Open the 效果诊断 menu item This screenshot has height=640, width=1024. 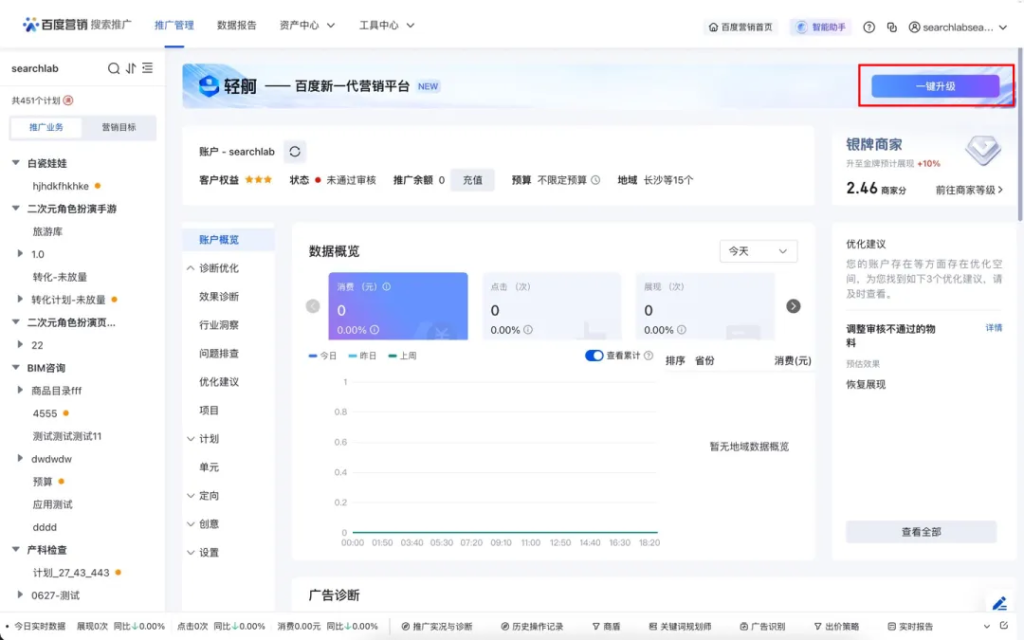click(x=219, y=296)
